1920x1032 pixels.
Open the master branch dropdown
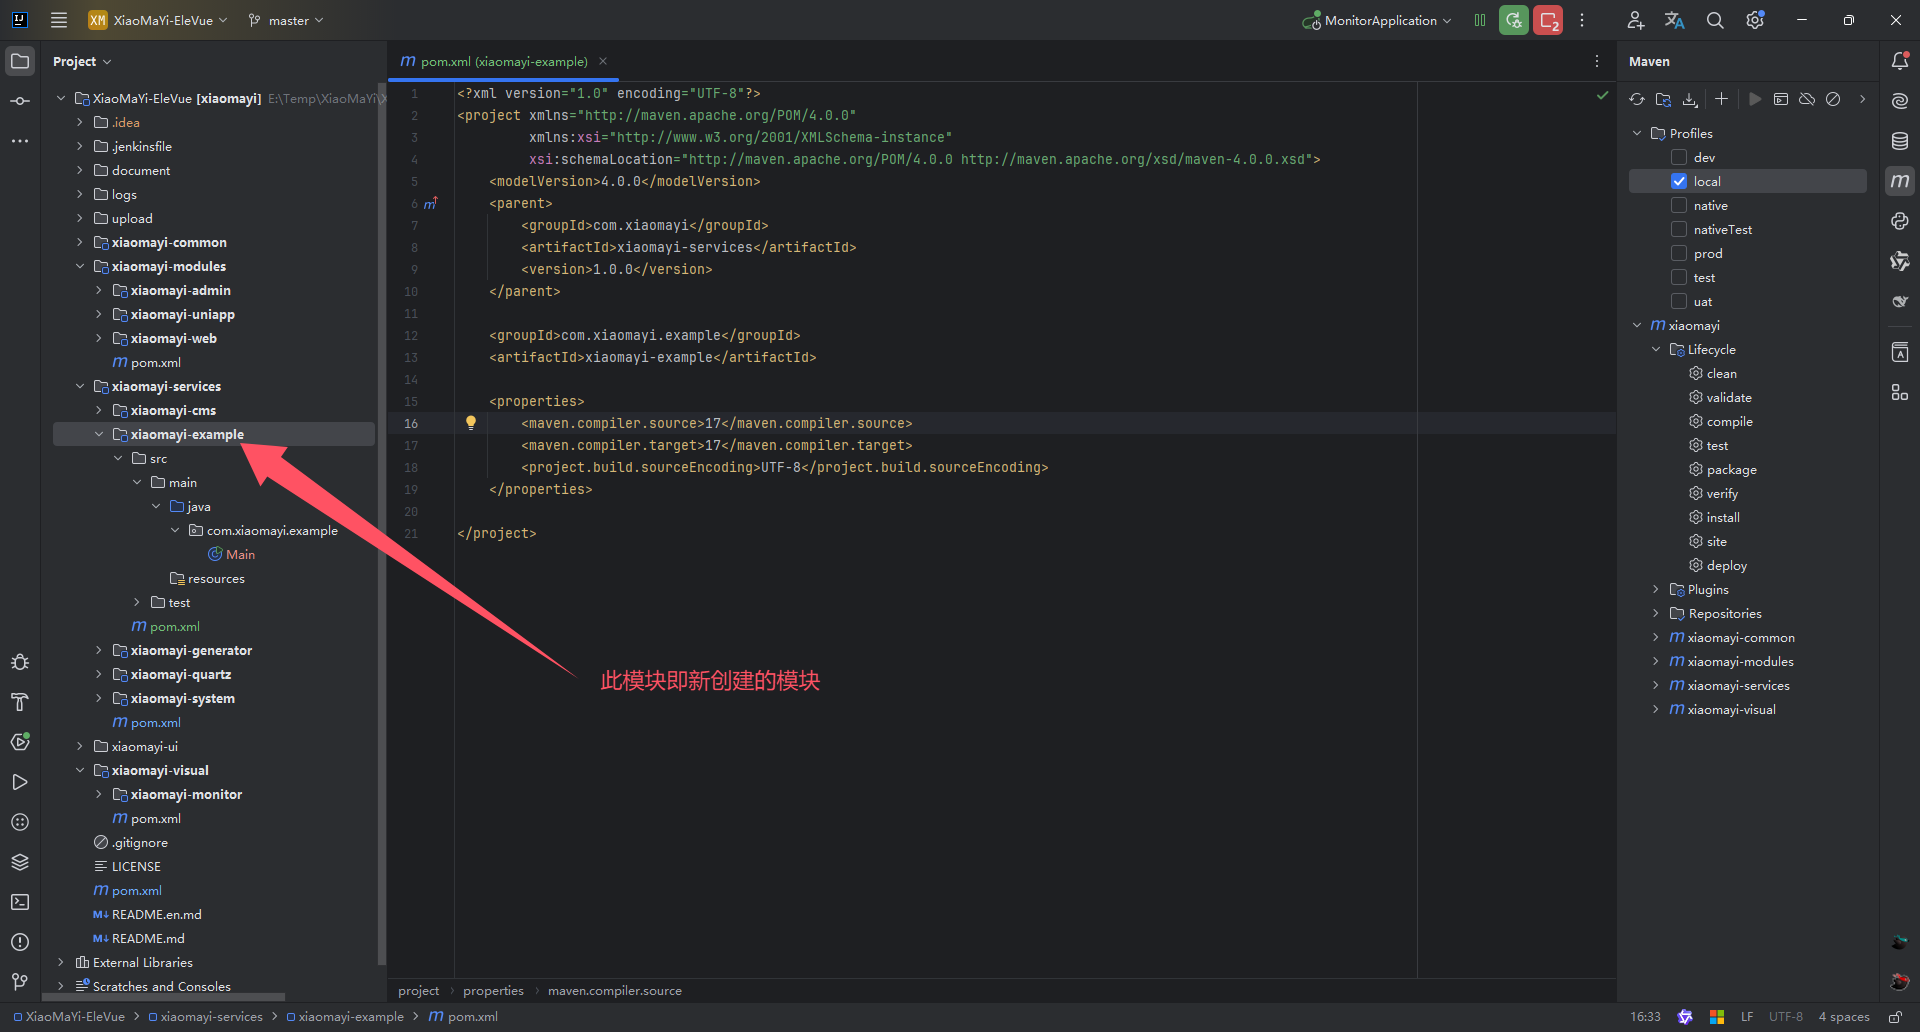(287, 20)
